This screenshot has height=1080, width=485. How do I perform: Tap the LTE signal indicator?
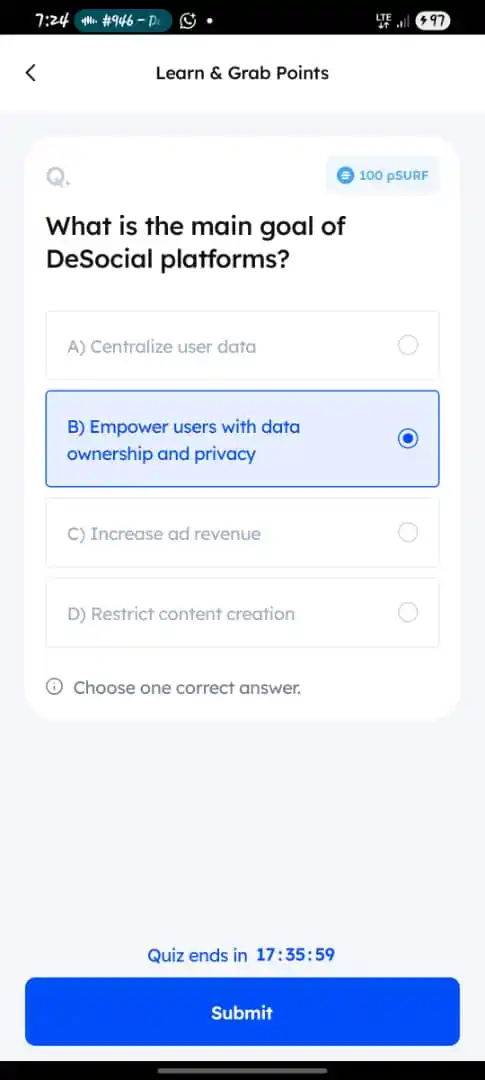(x=393, y=21)
